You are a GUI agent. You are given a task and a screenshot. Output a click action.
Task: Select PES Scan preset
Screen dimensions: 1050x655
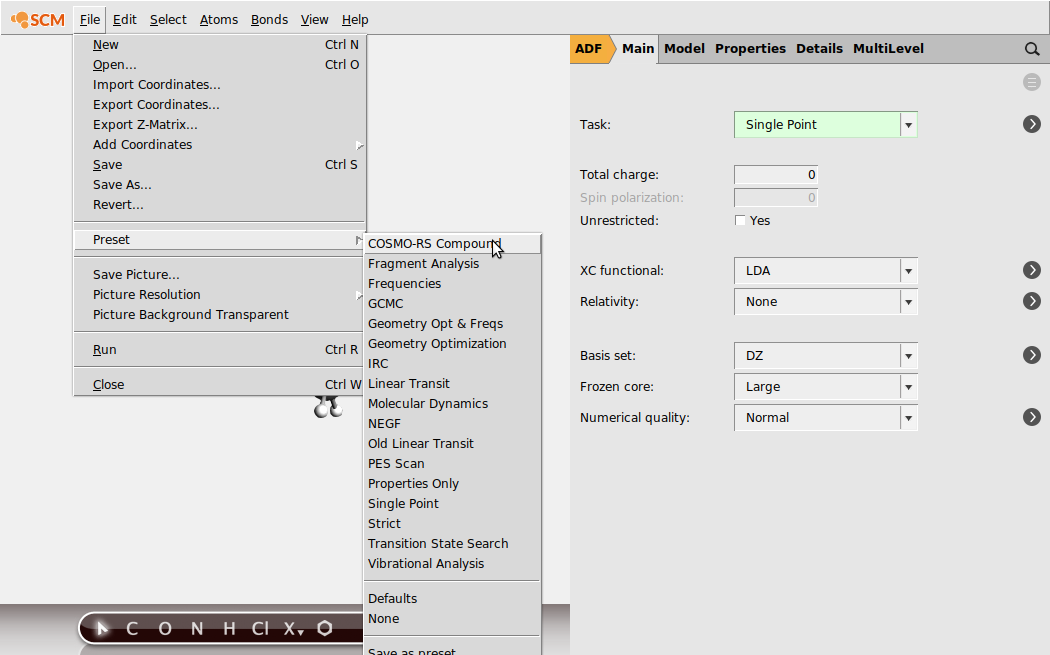452,463
